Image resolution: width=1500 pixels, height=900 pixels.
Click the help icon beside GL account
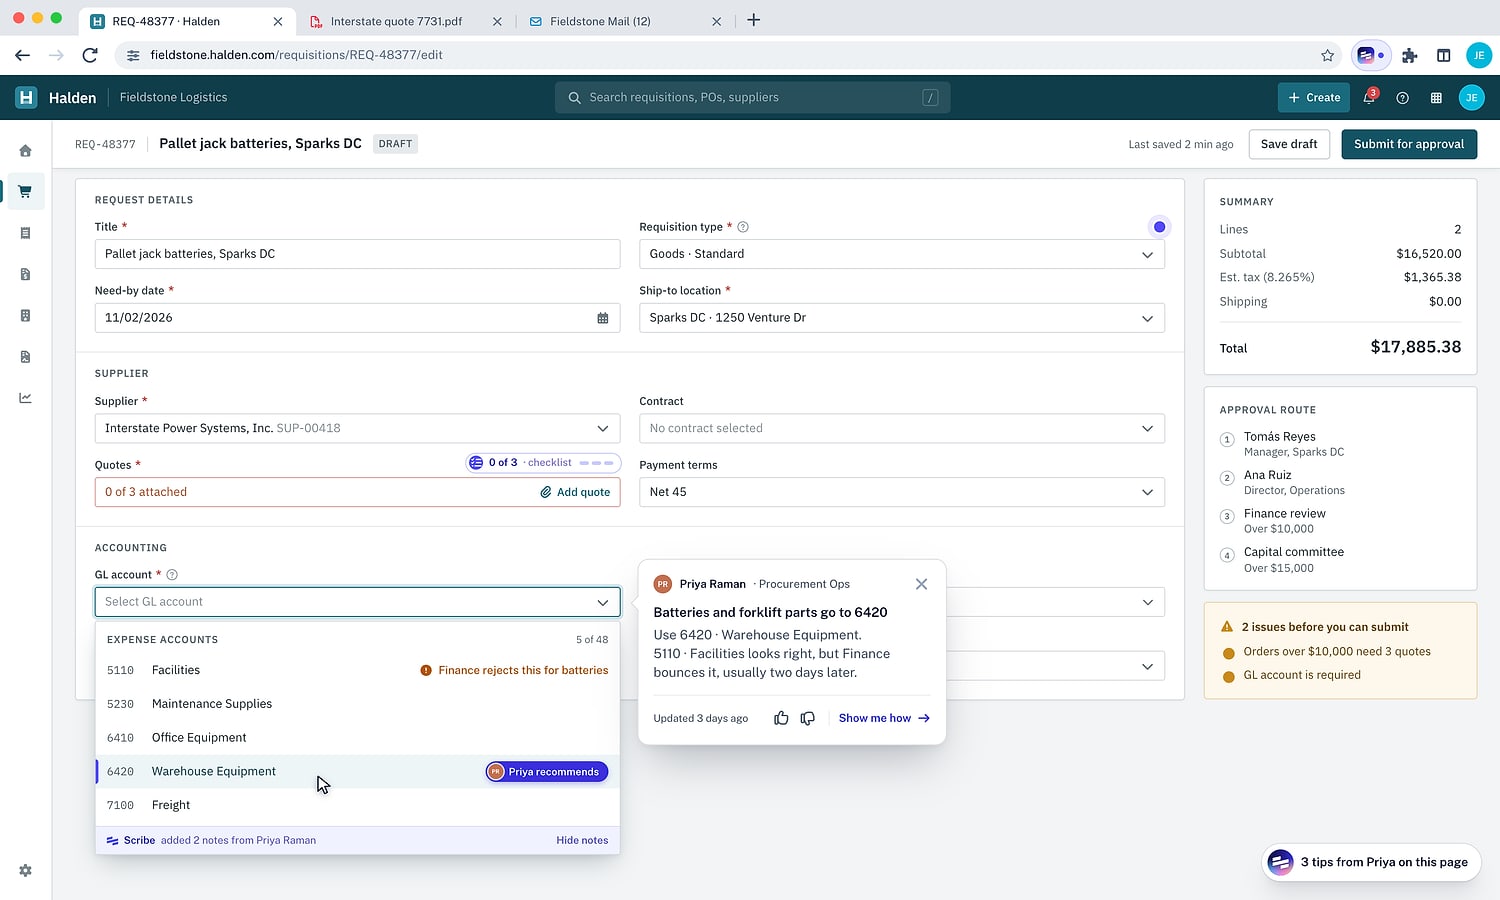click(172, 575)
